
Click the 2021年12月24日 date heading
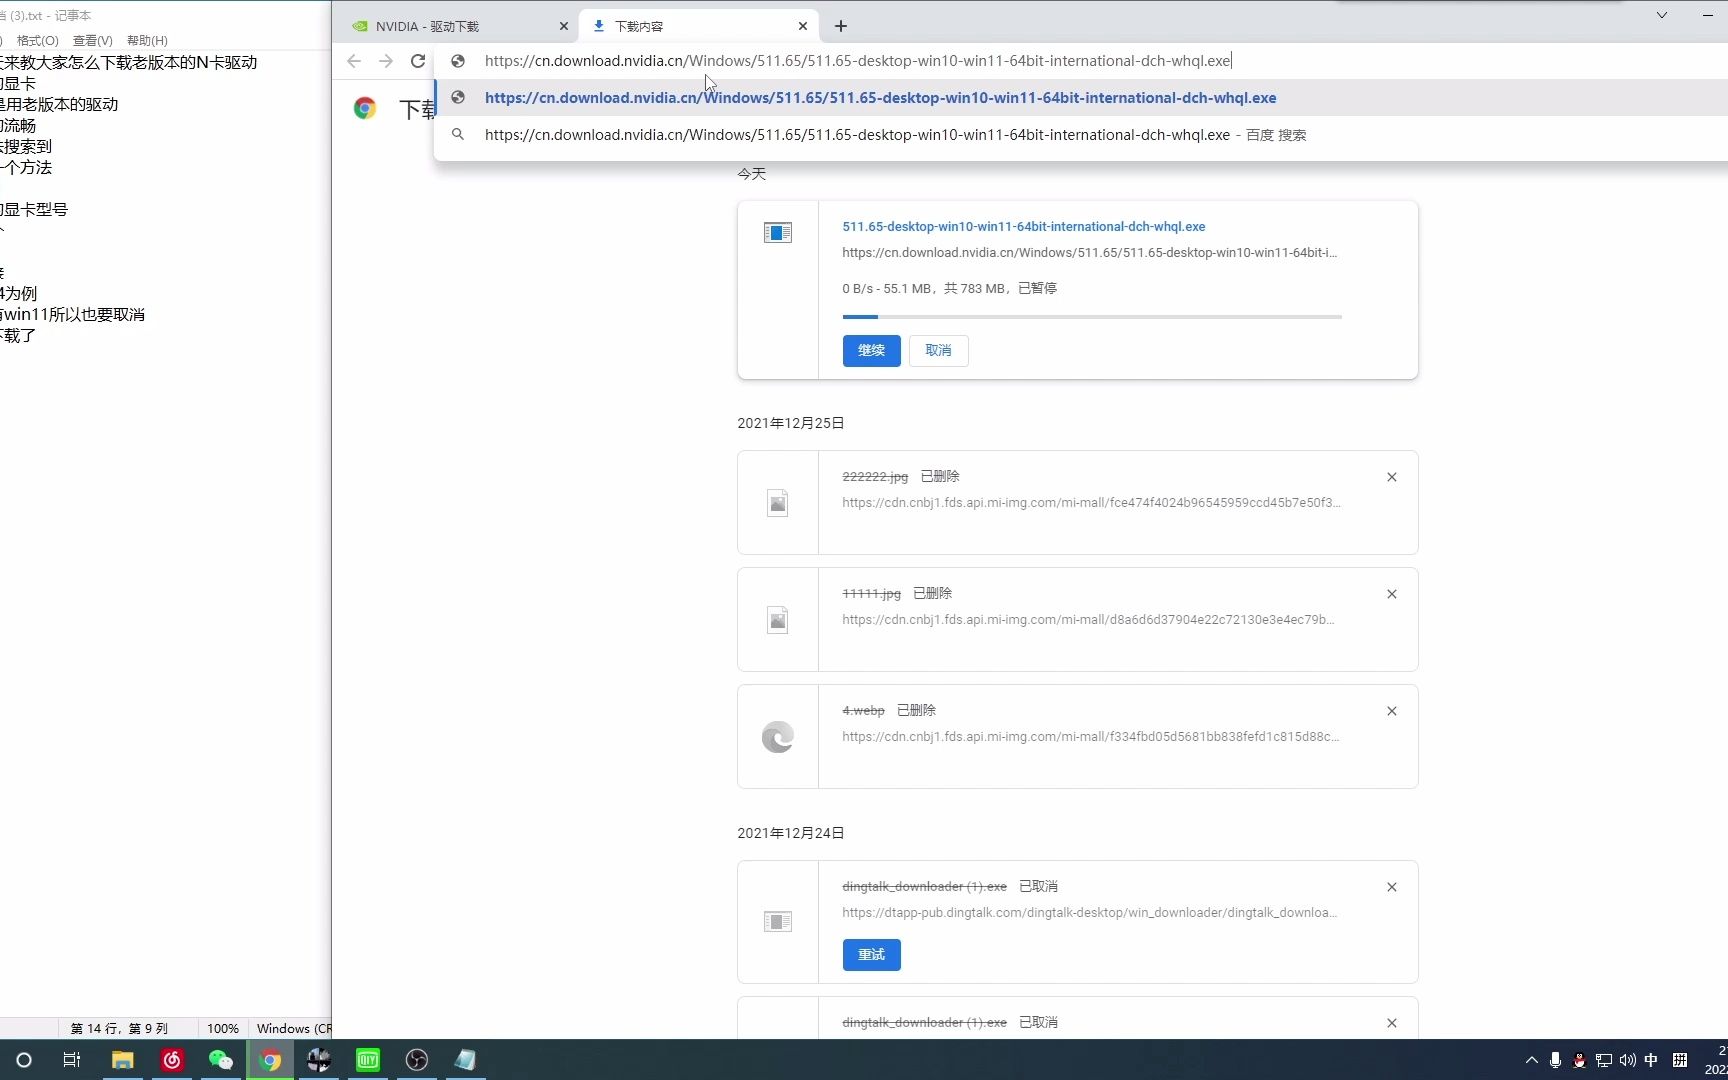tap(791, 833)
